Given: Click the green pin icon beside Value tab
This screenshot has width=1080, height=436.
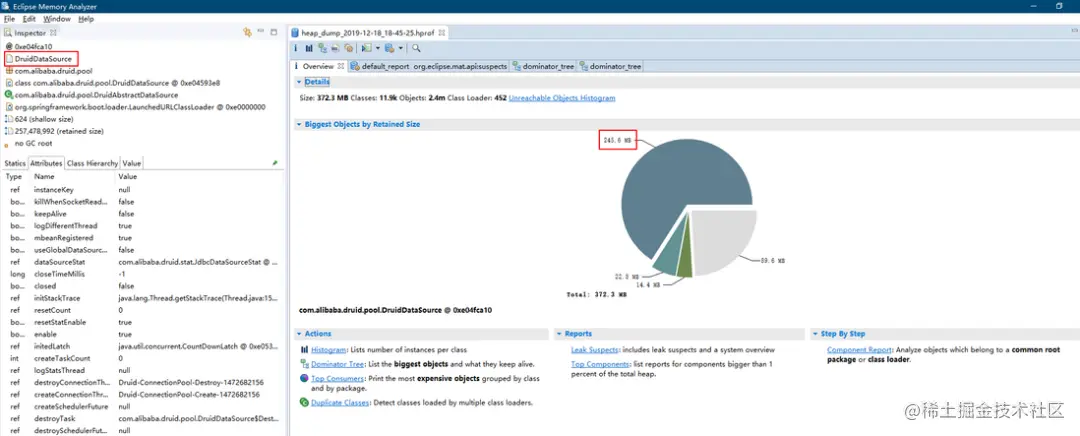Looking at the screenshot, I should [275, 163].
